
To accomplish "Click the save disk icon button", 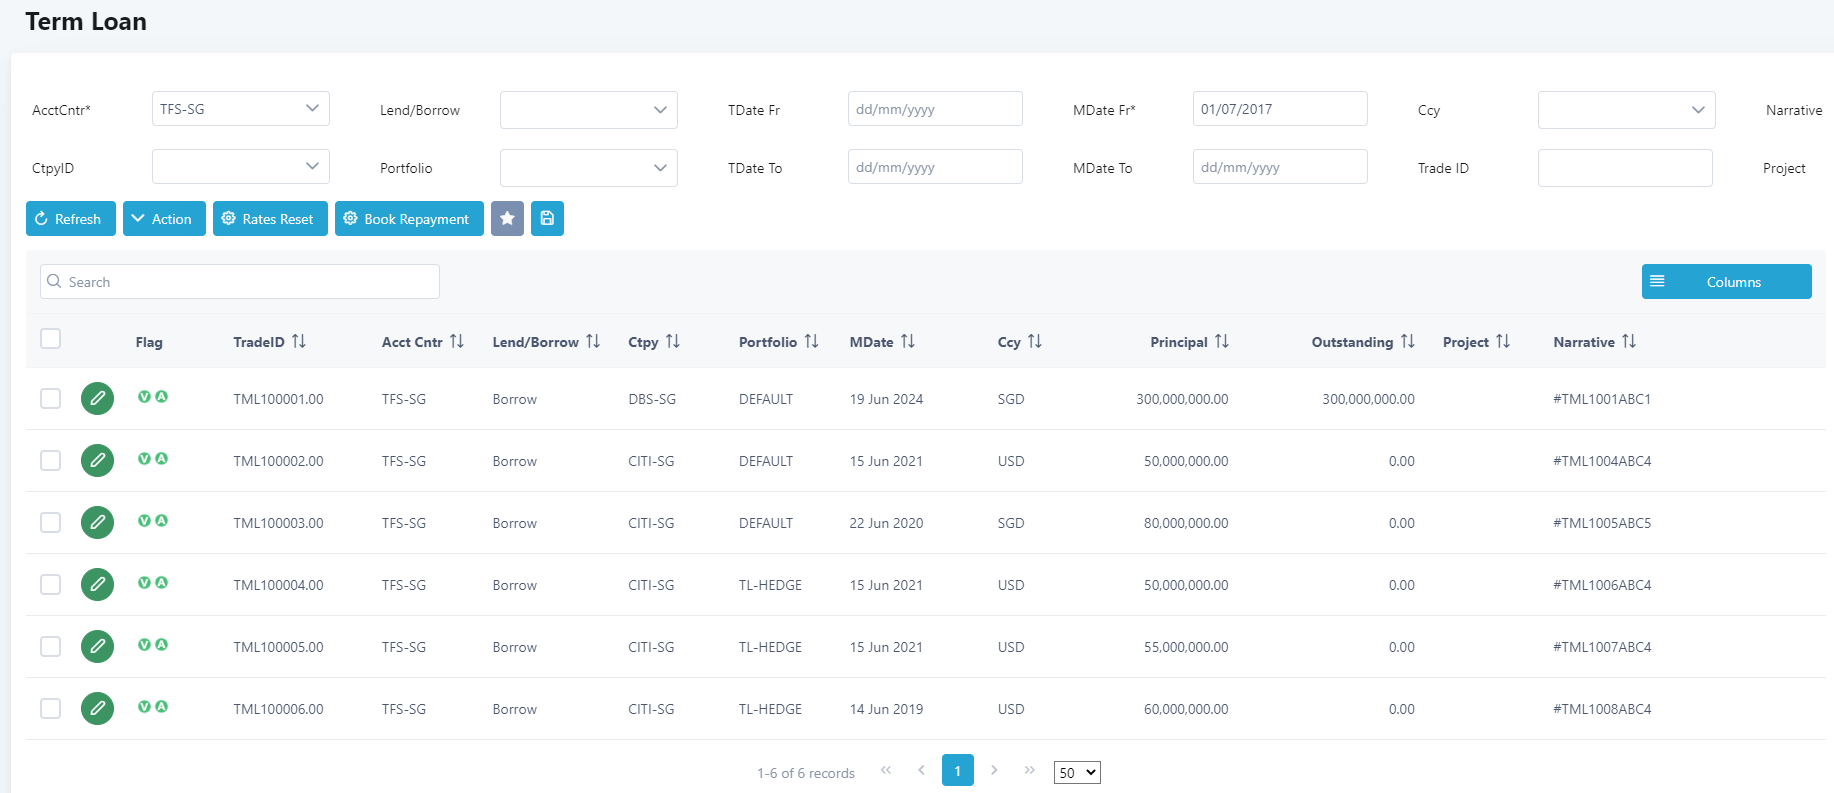I will 547,219.
